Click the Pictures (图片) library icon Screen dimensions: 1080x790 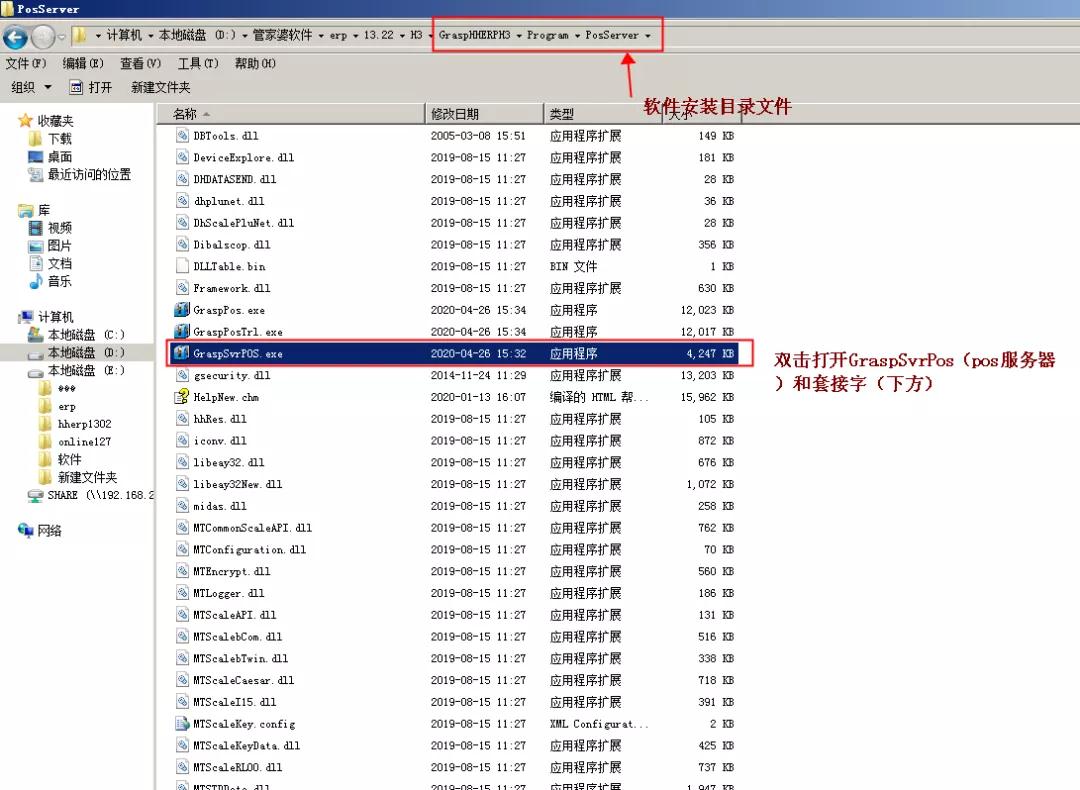click(x=36, y=246)
